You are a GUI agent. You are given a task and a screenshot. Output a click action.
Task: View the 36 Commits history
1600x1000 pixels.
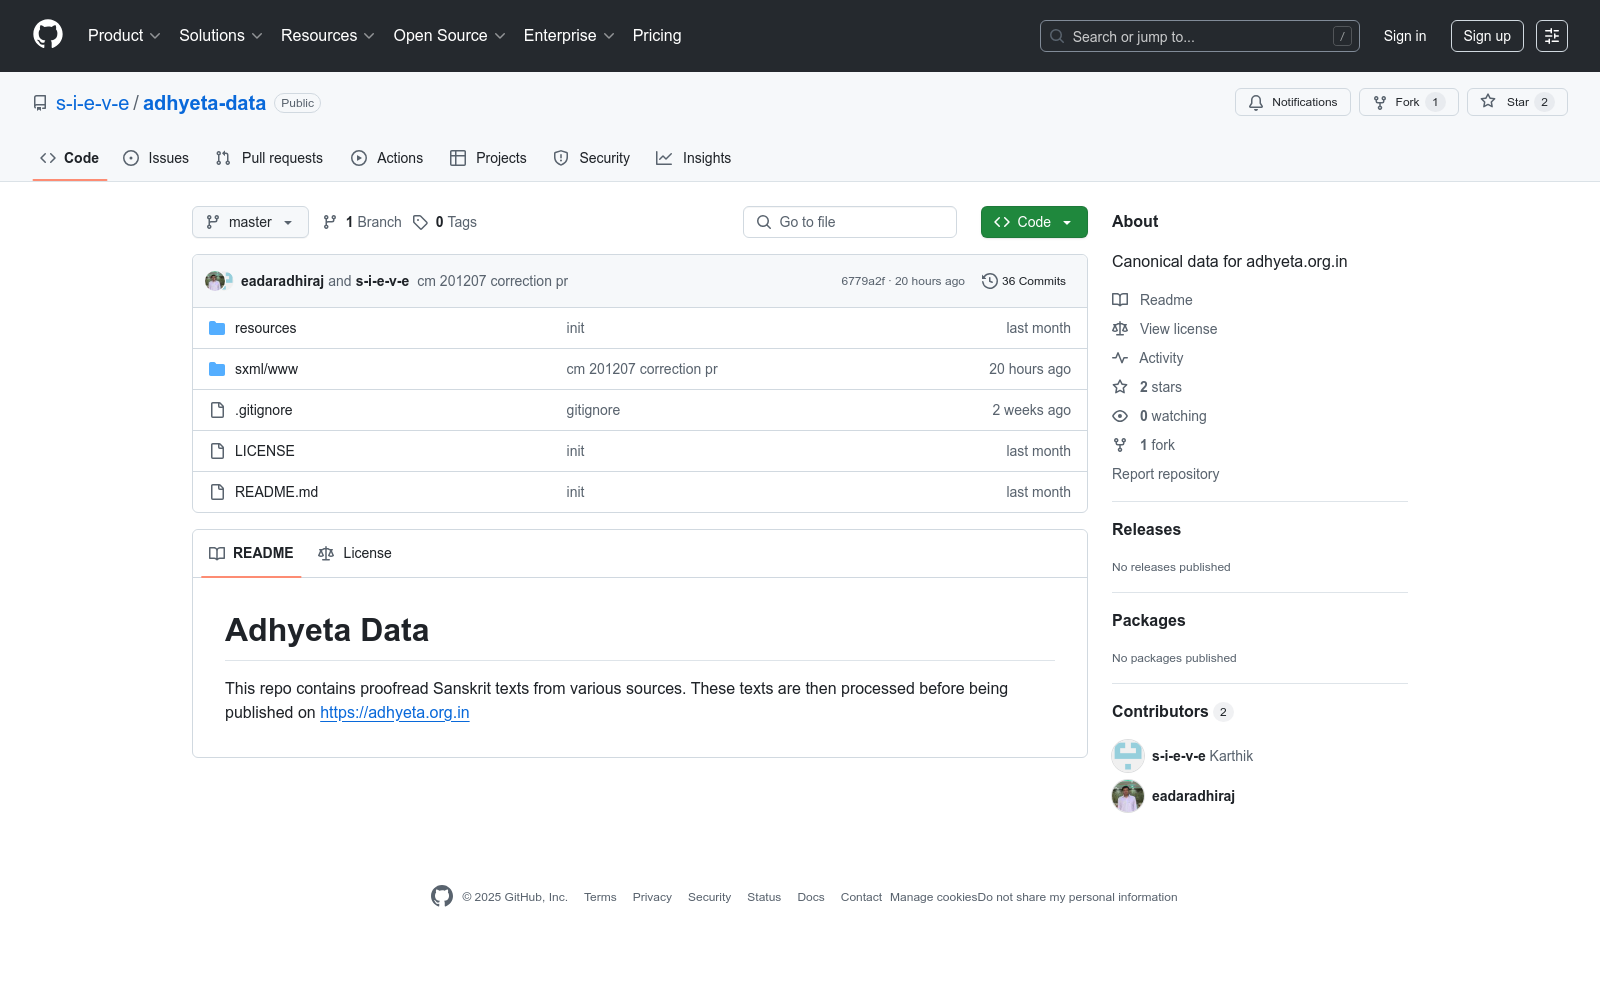tap(1024, 281)
